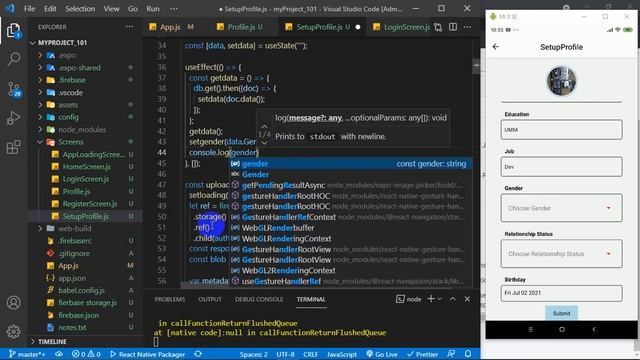Open Choose Relationship Status dropdown
The image size is (640, 360).
click(x=562, y=254)
